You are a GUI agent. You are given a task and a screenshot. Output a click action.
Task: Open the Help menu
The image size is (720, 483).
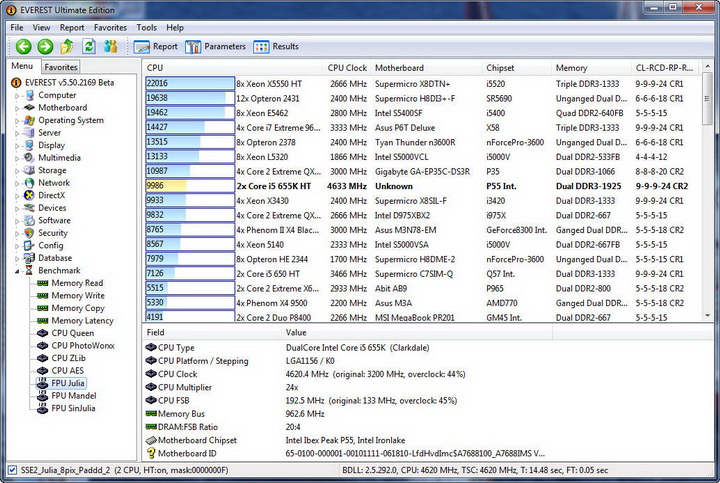(175, 28)
